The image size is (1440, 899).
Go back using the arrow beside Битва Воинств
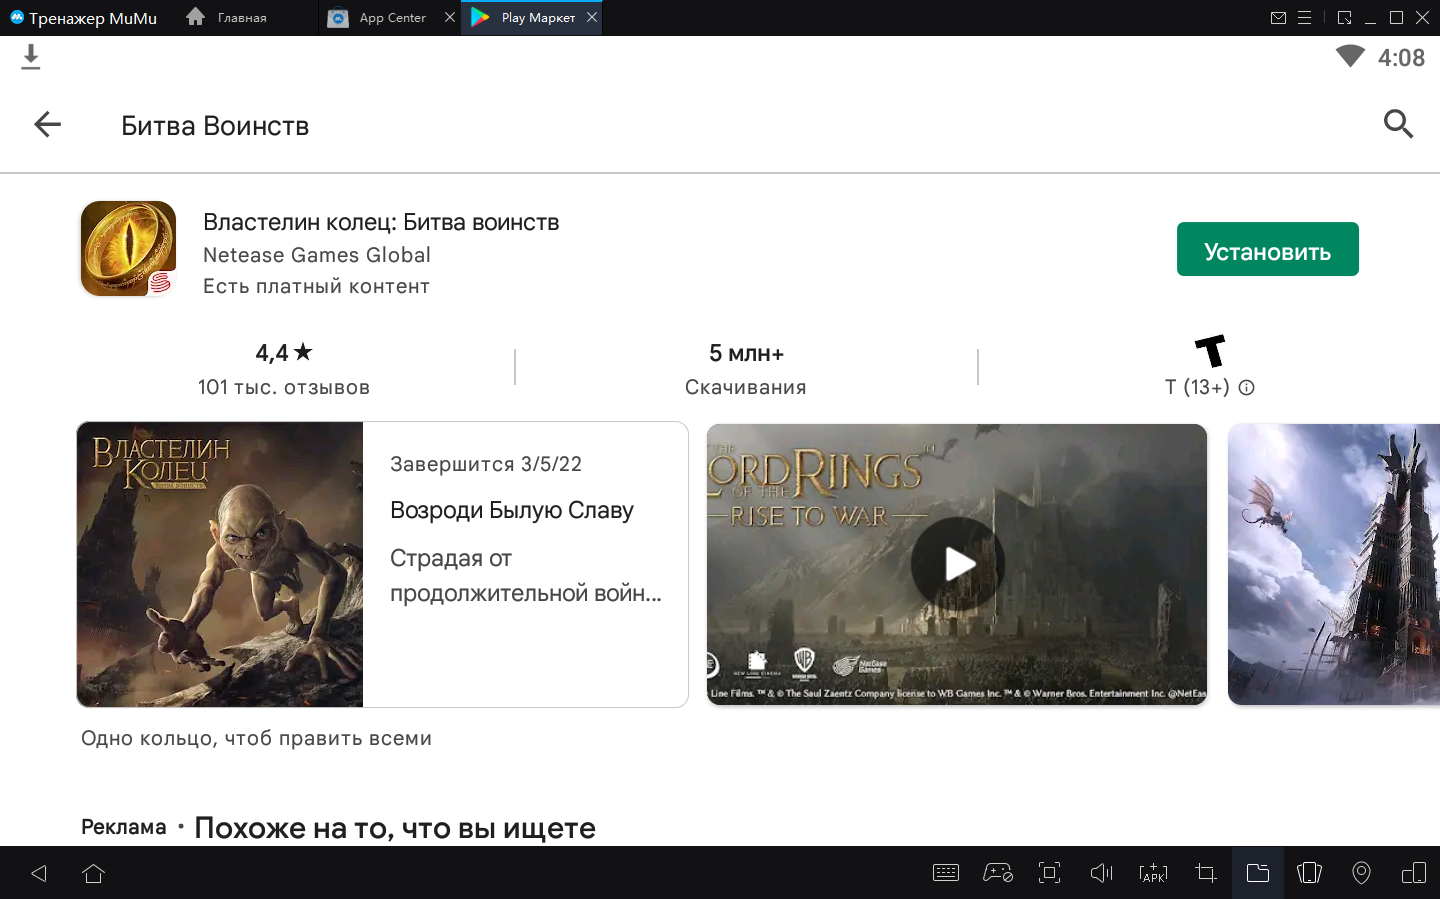coord(48,124)
